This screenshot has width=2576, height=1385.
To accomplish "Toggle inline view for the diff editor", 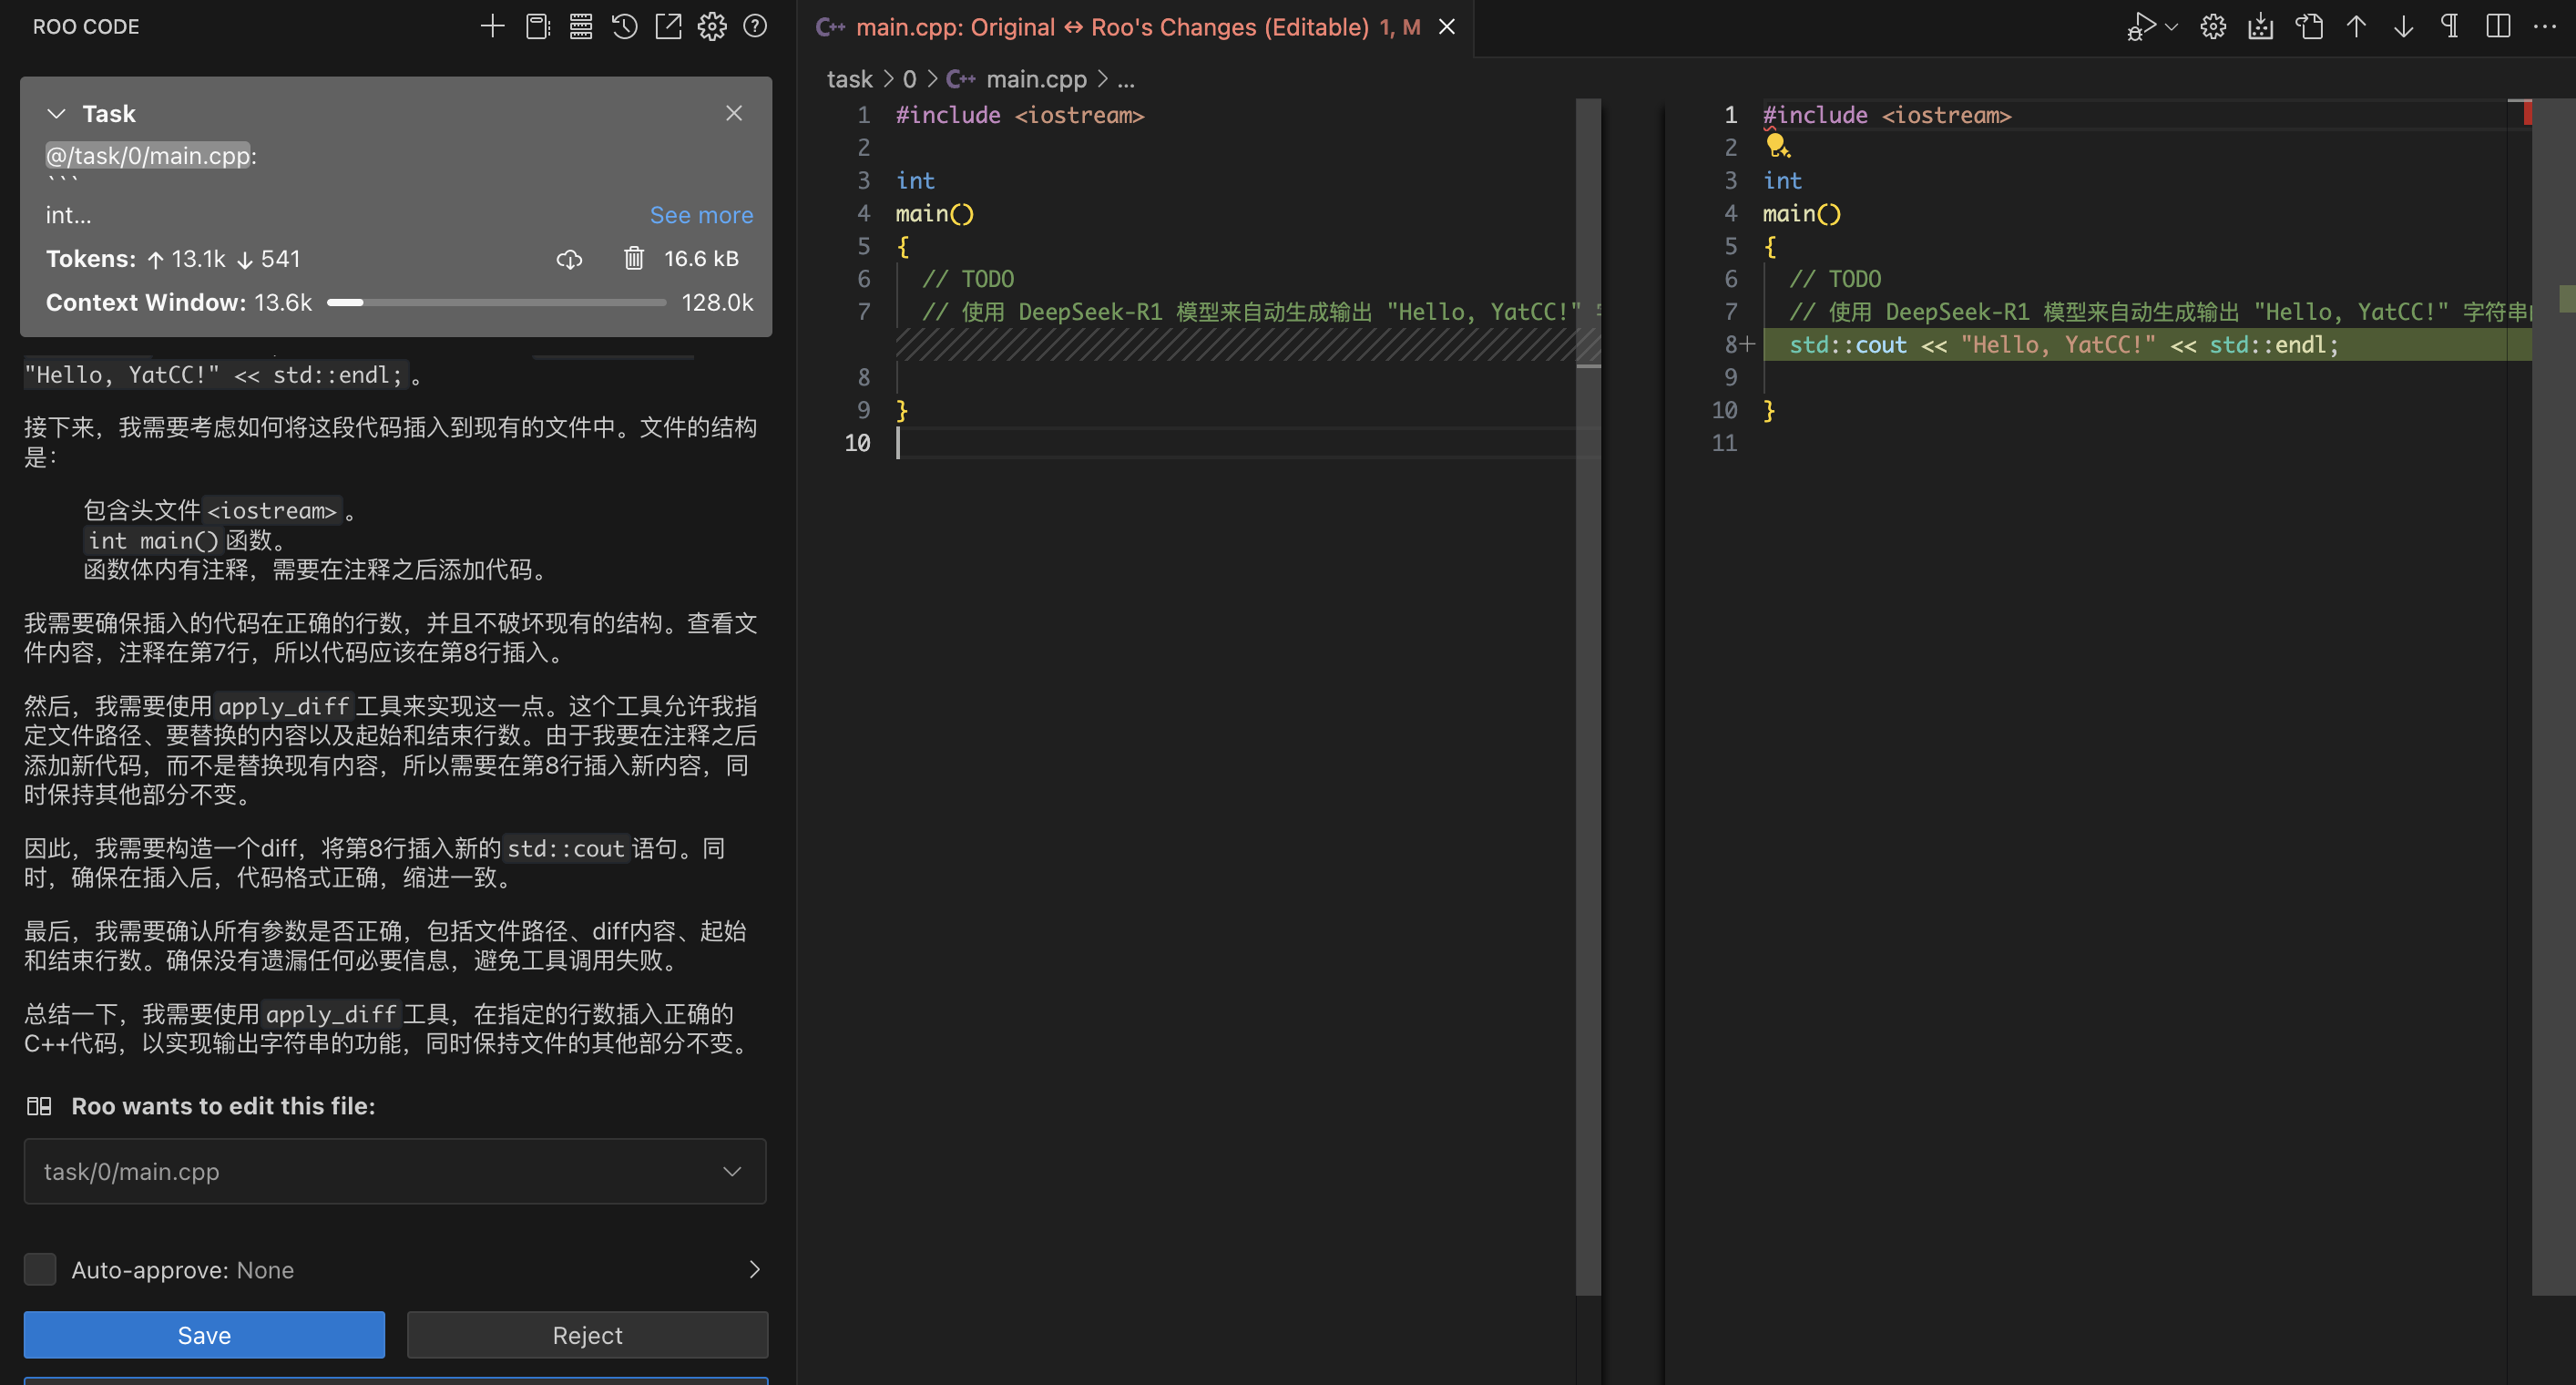I will tap(2498, 27).
